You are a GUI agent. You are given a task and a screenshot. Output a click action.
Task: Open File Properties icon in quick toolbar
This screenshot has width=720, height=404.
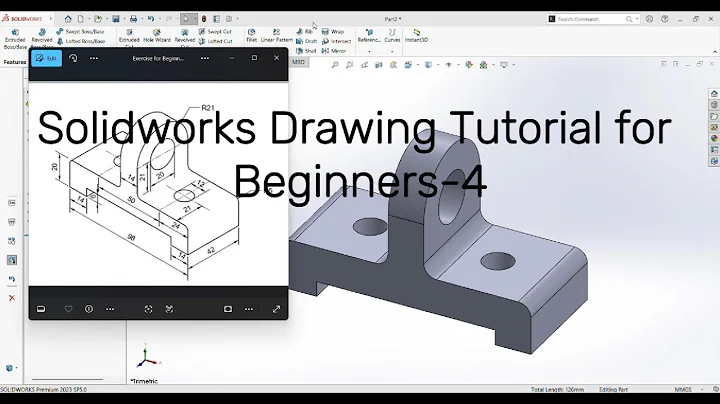[x=216, y=19]
